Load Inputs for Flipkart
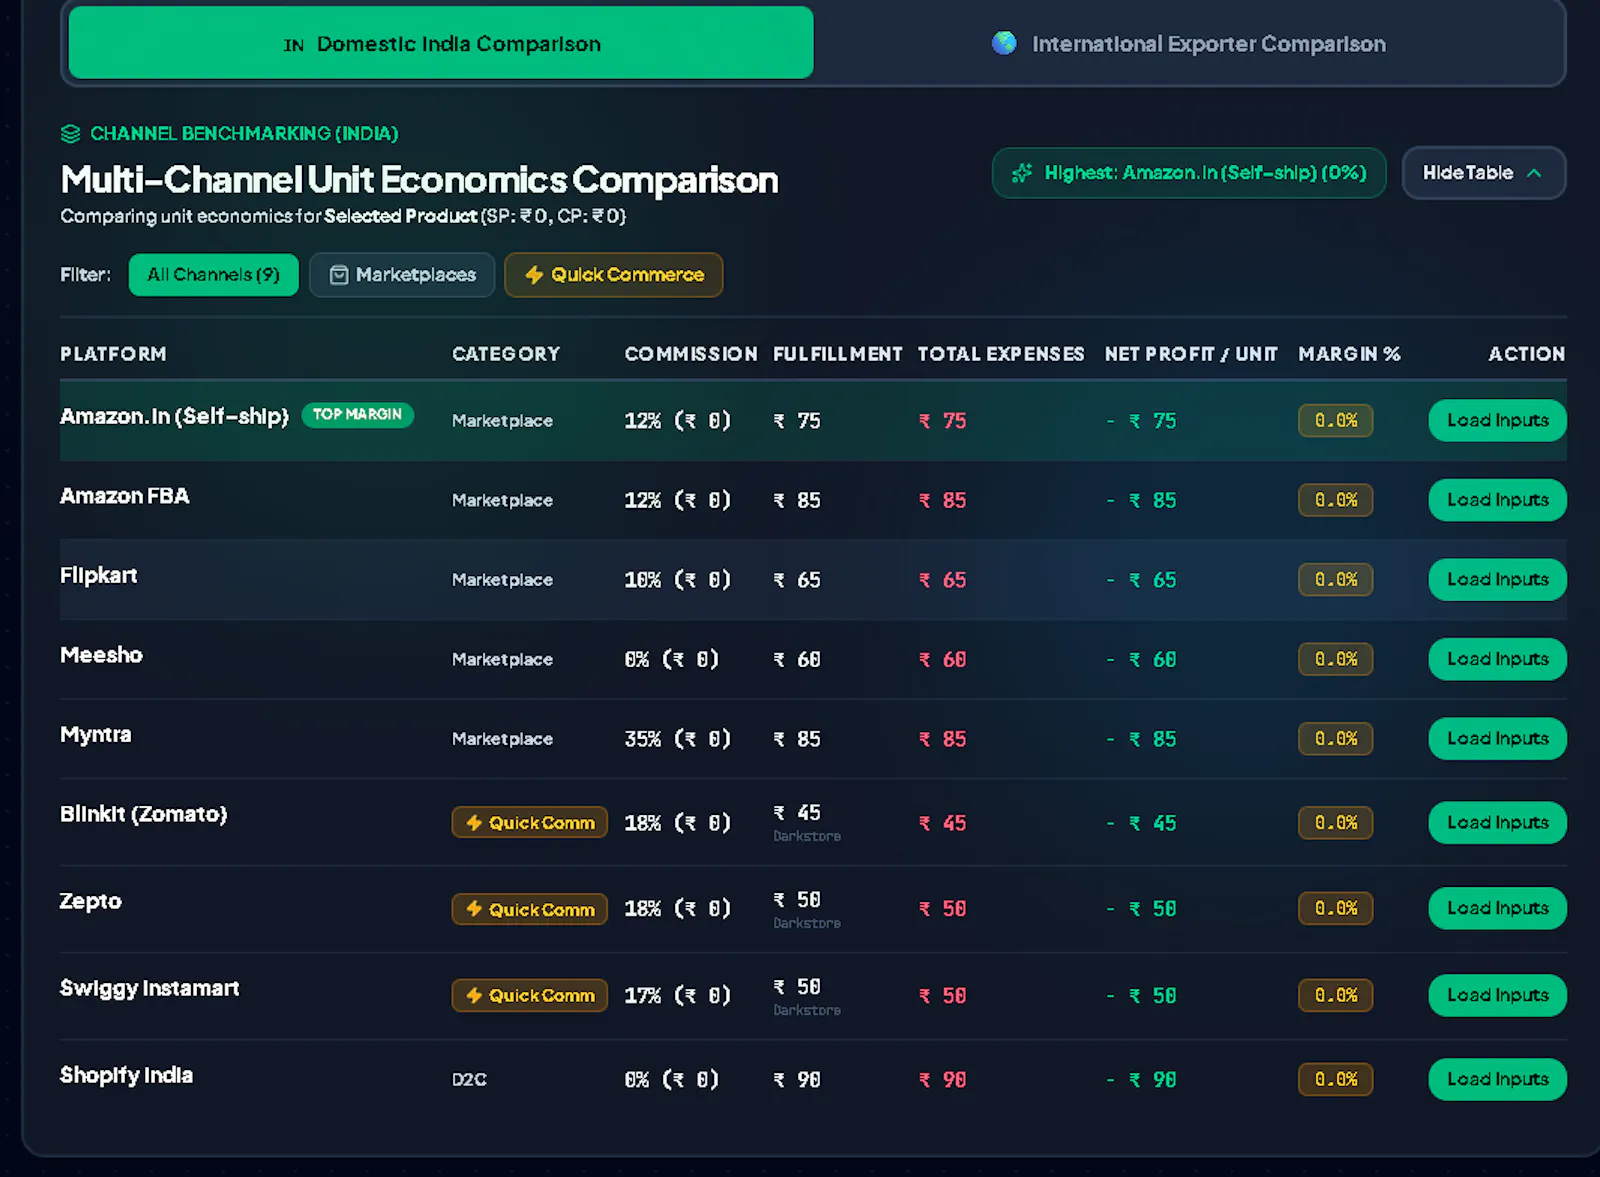The image size is (1600, 1177). (x=1497, y=580)
